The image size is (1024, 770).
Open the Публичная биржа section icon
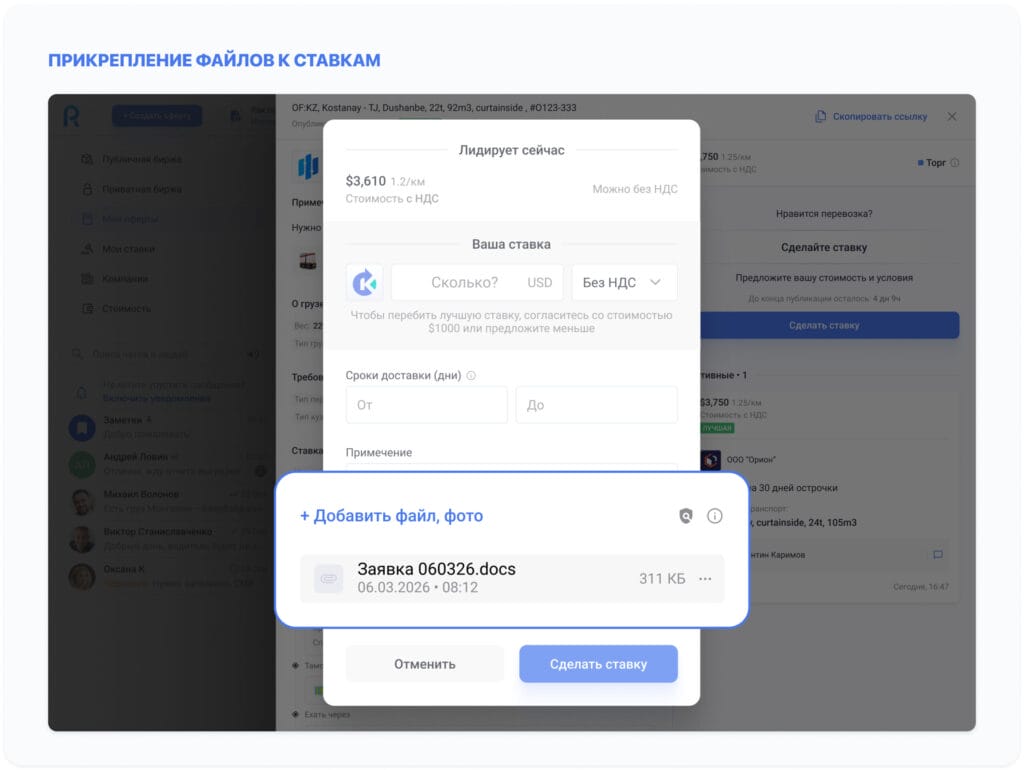(88, 158)
